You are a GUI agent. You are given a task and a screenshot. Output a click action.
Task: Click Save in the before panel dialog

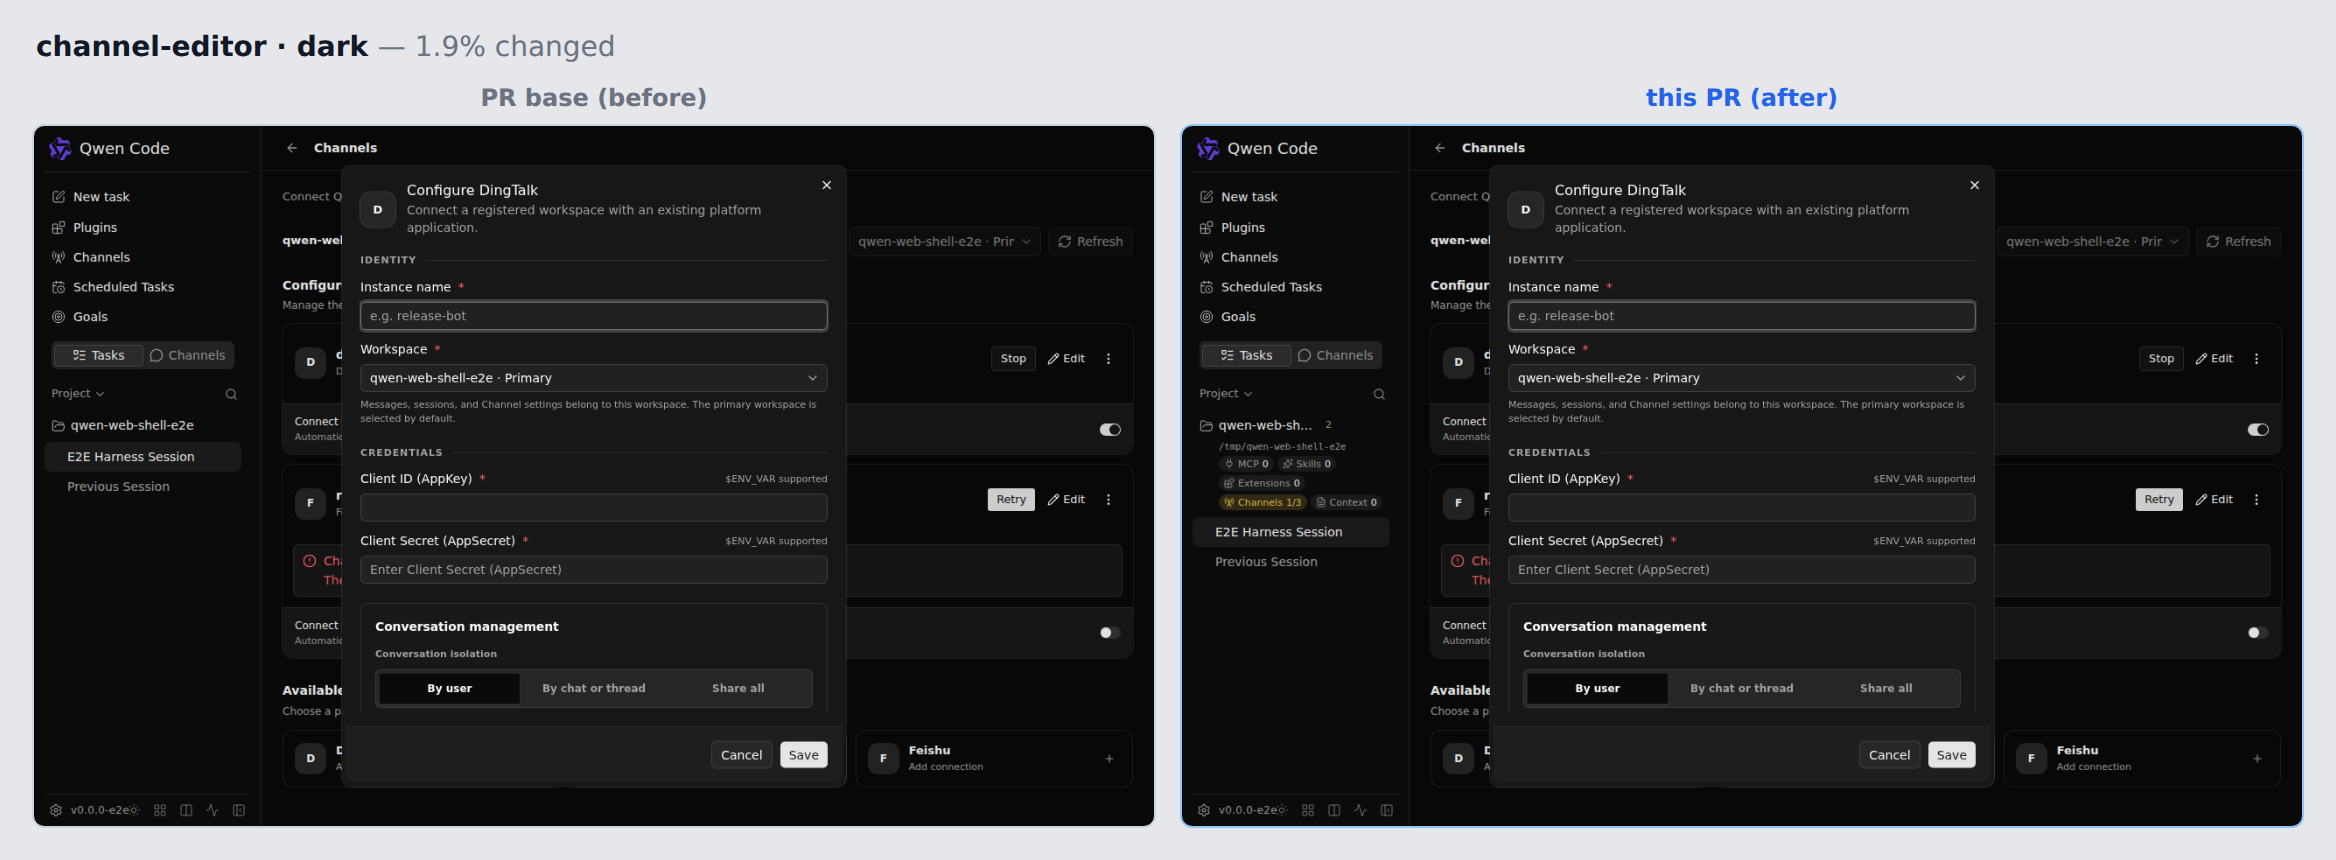804,755
